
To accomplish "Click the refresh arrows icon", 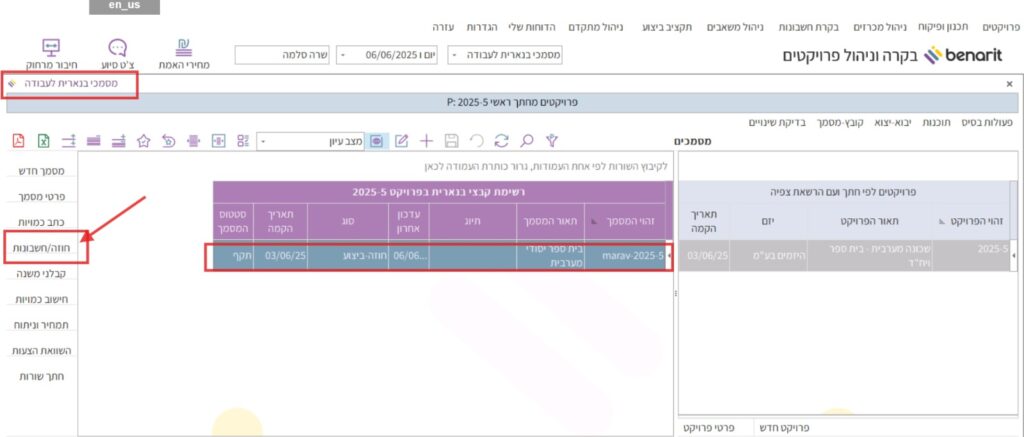I will coord(501,141).
